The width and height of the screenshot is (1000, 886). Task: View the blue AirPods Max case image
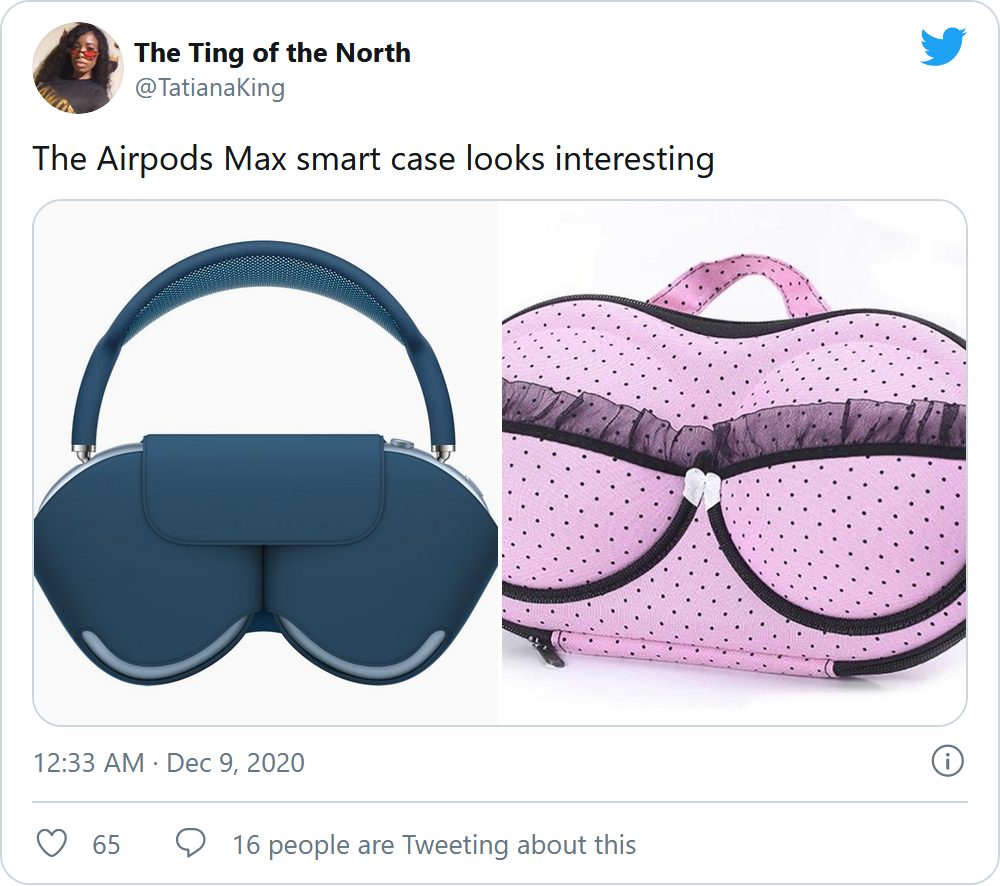265,462
